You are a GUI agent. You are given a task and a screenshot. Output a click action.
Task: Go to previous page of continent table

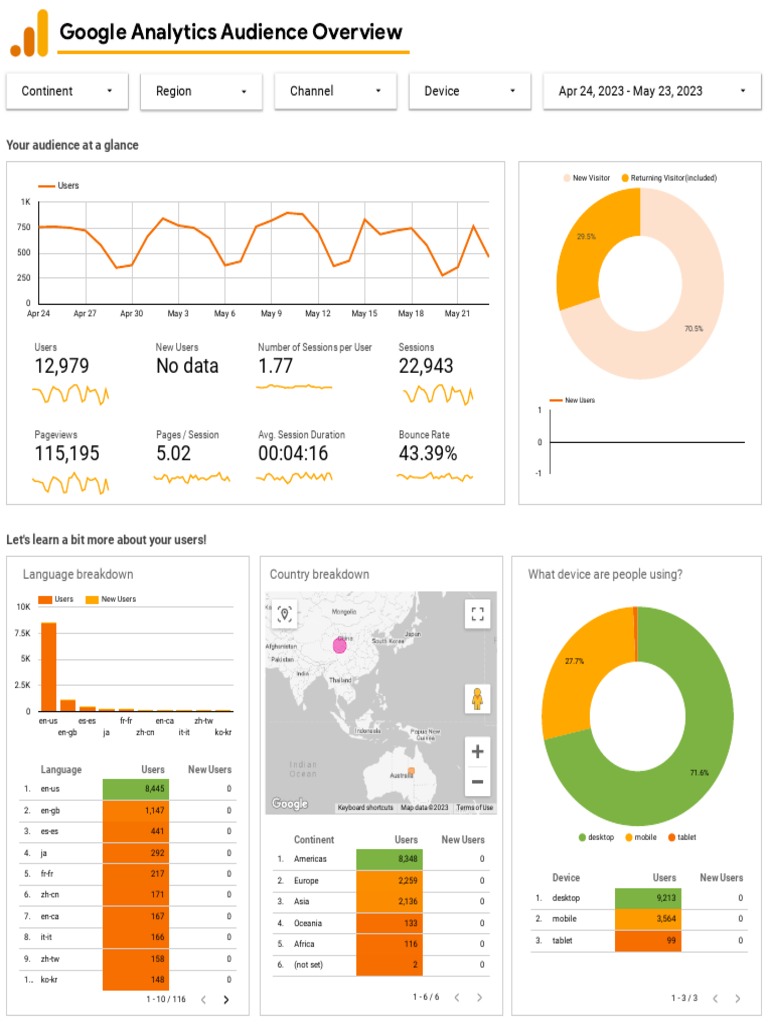tap(457, 997)
